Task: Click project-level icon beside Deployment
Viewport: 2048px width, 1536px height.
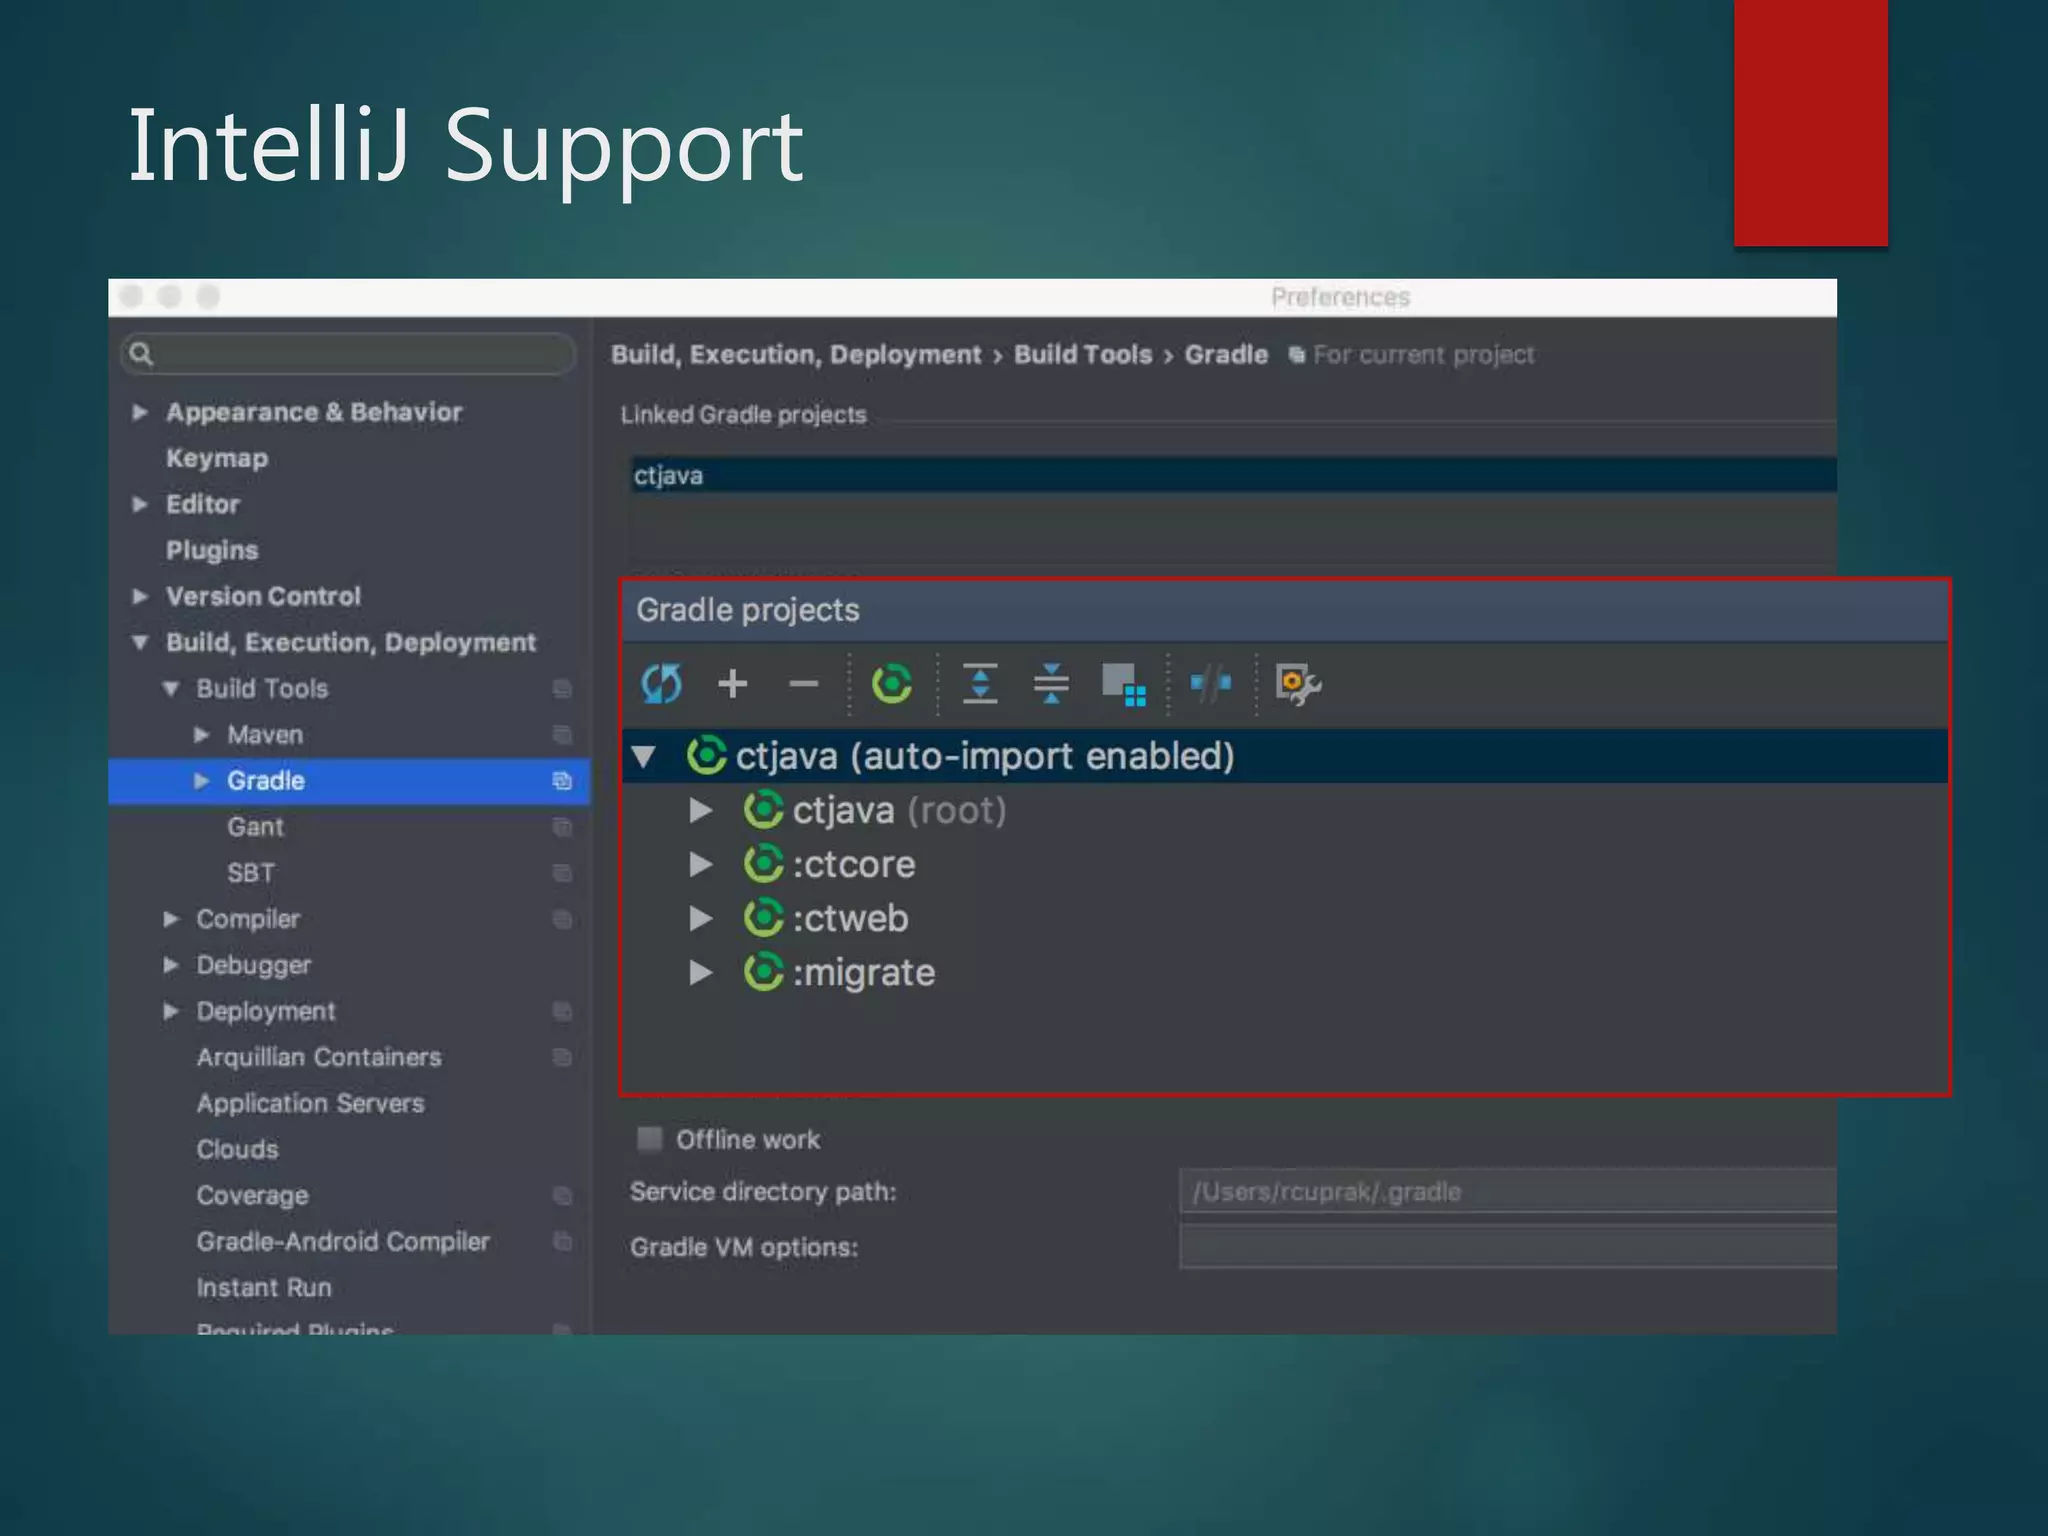Action: pos(562,1011)
